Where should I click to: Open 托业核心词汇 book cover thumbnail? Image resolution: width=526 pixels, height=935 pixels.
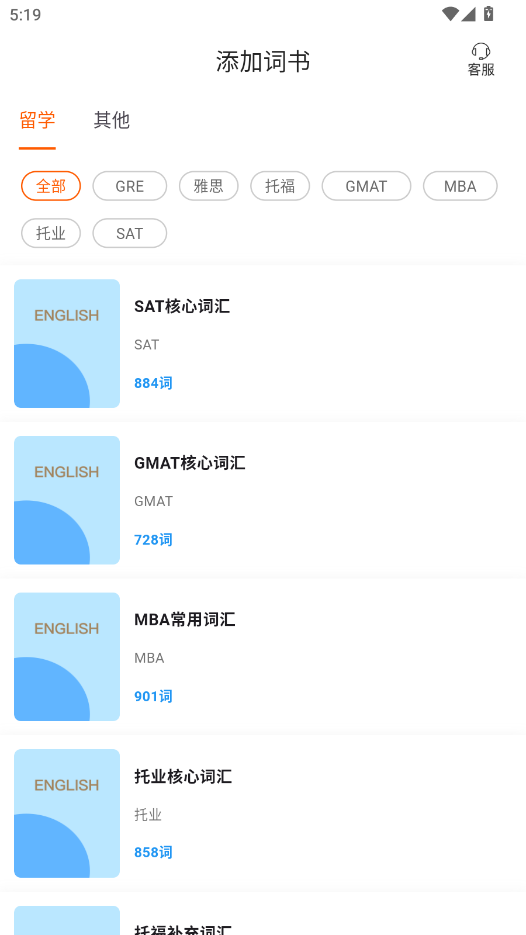tap(67, 813)
